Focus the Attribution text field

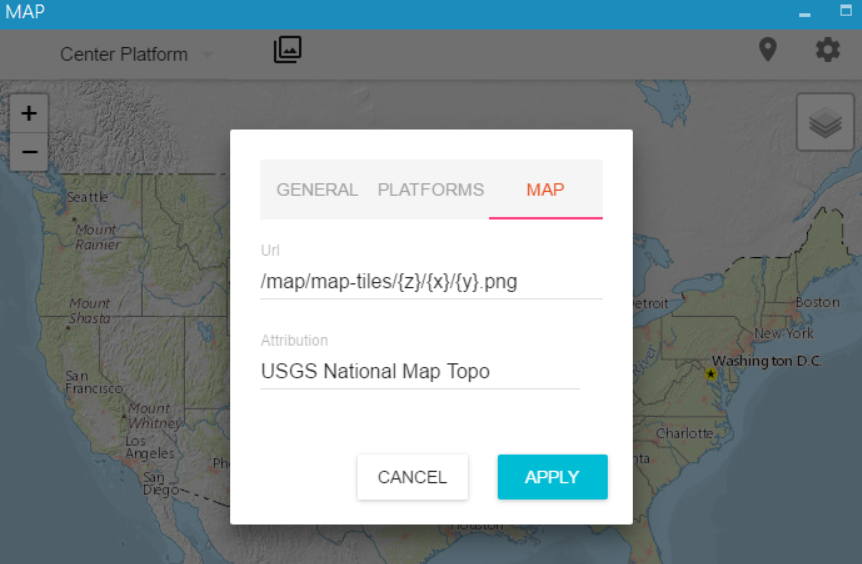pos(419,372)
